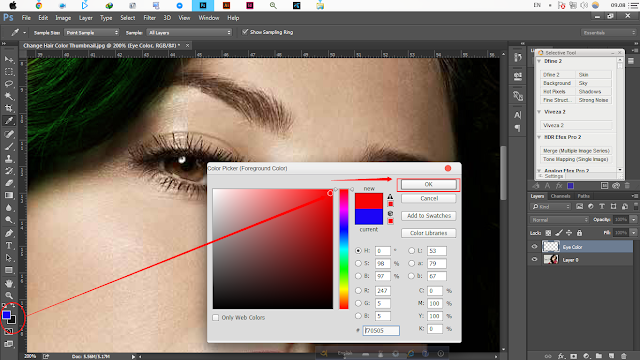Screen dimensions: 640x360
Task: Select the H hue radio button
Action: click(358, 251)
